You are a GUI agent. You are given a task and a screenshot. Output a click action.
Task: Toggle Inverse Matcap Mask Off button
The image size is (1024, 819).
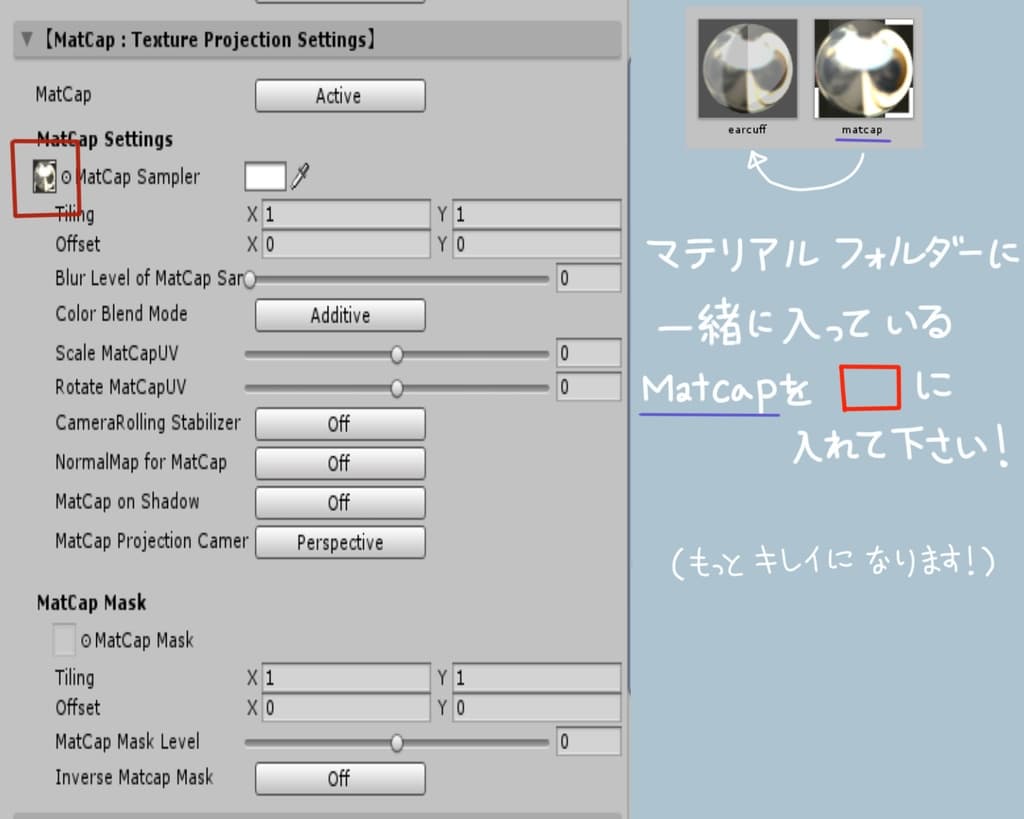(340, 779)
